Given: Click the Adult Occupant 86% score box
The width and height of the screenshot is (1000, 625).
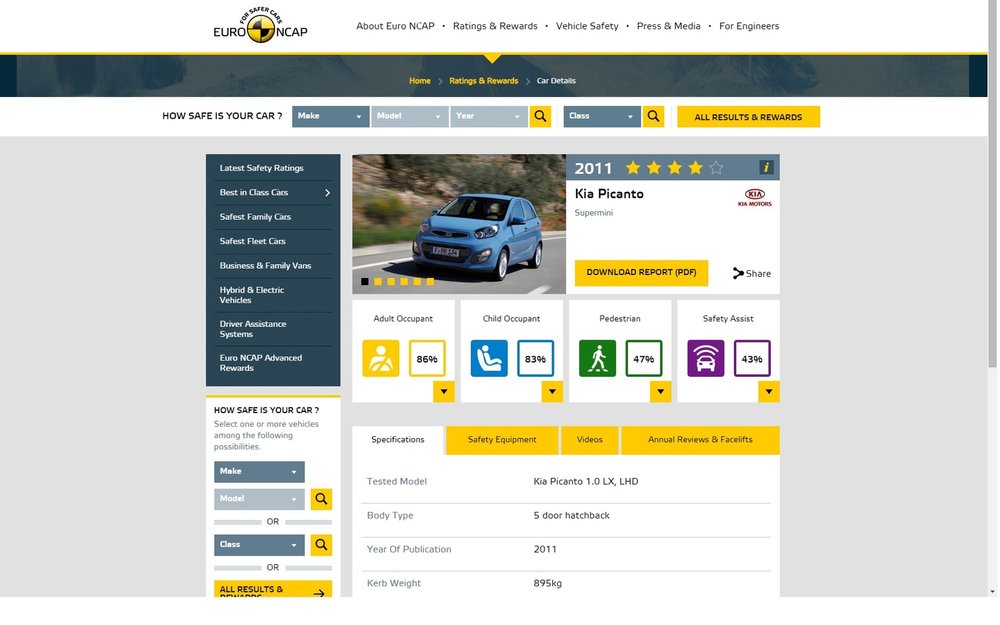Looking at the screenshot, I should coord(427,358).
